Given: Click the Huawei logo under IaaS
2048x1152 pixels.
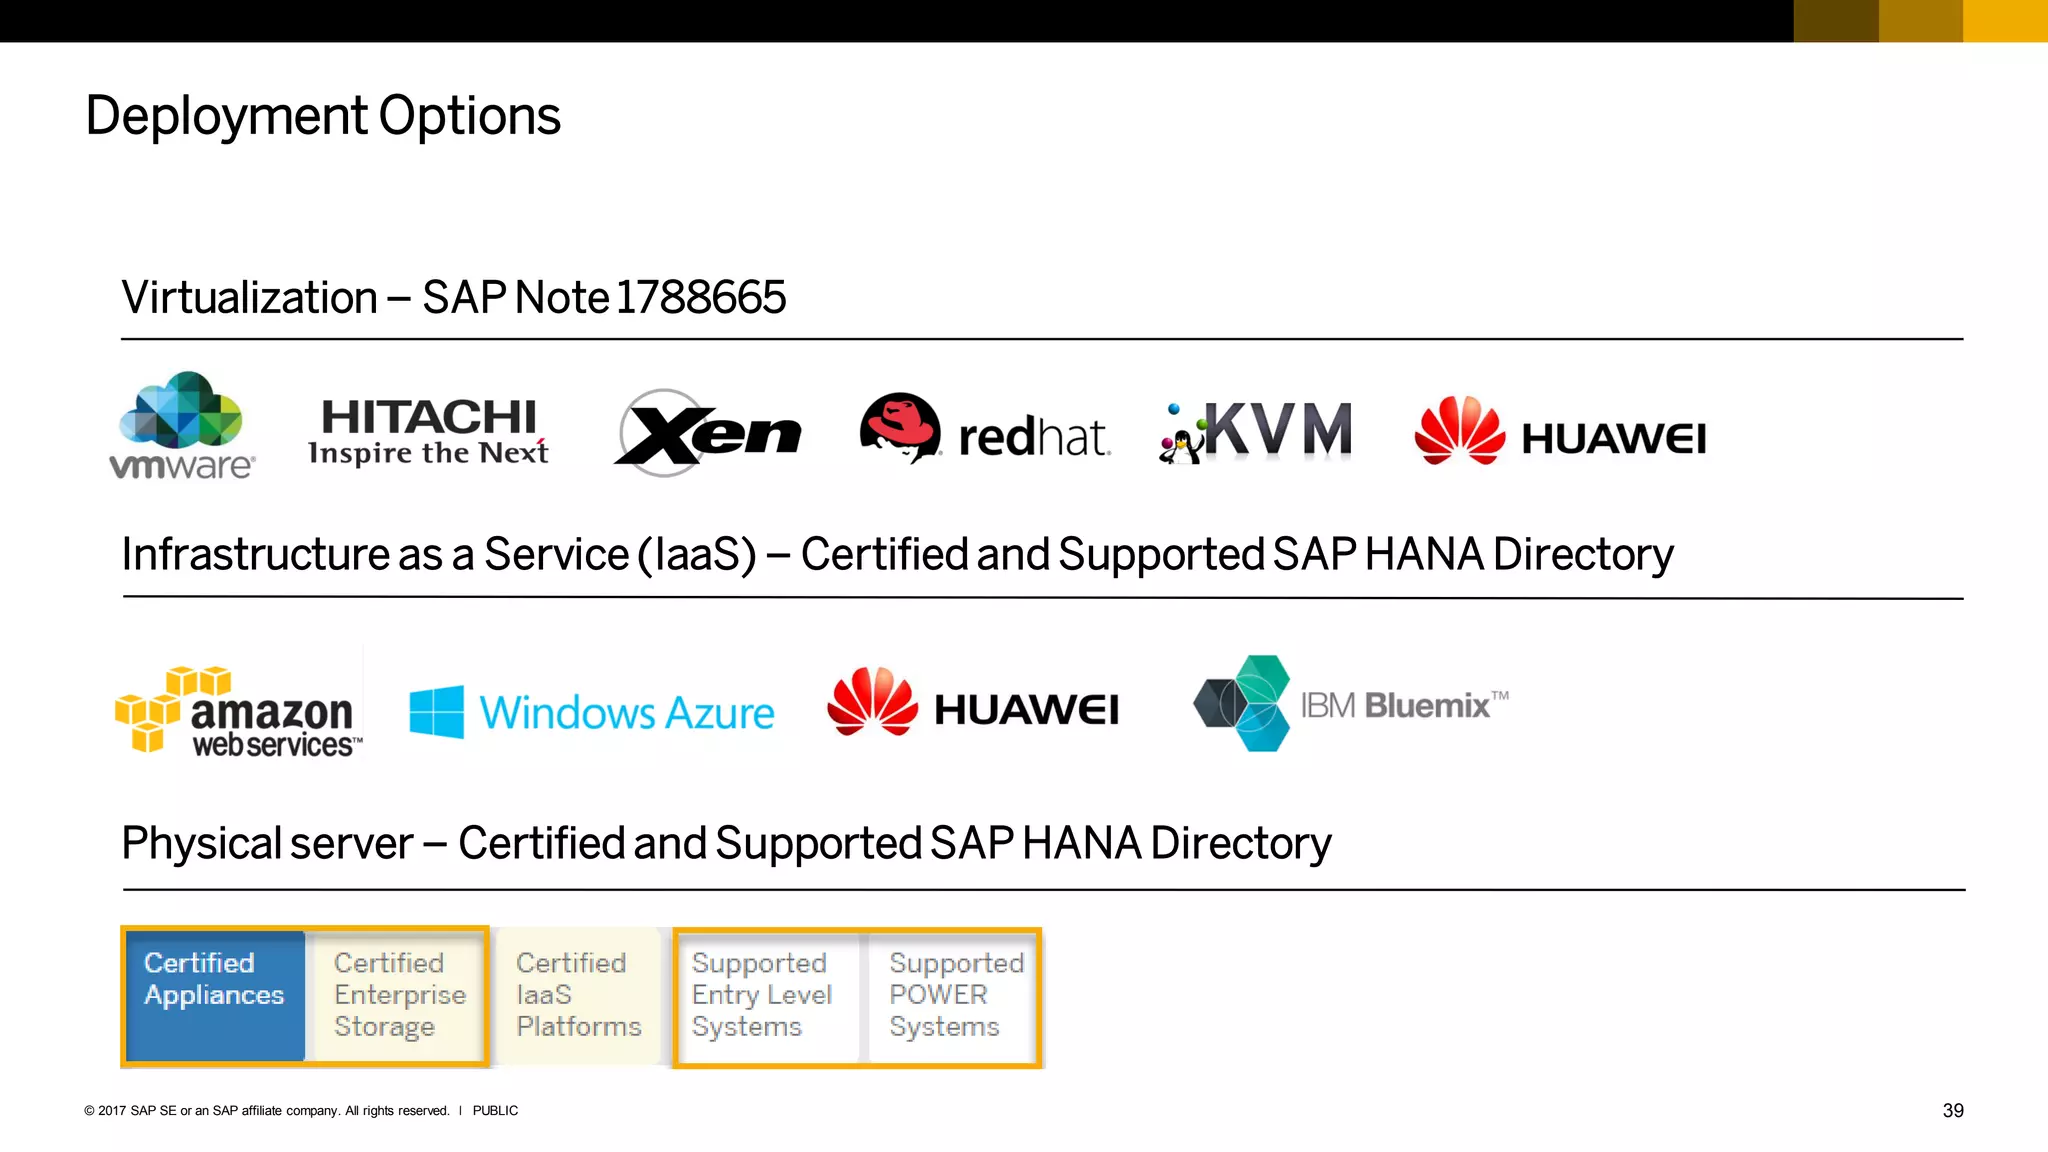Looking at the screenshot, I should tap(973, 702).
